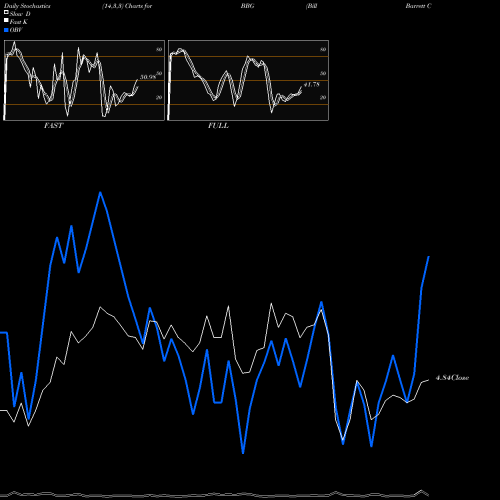Select the 'OBV' legend label
The width and height of the screenshot is (500, 500).
coord(16,30)
